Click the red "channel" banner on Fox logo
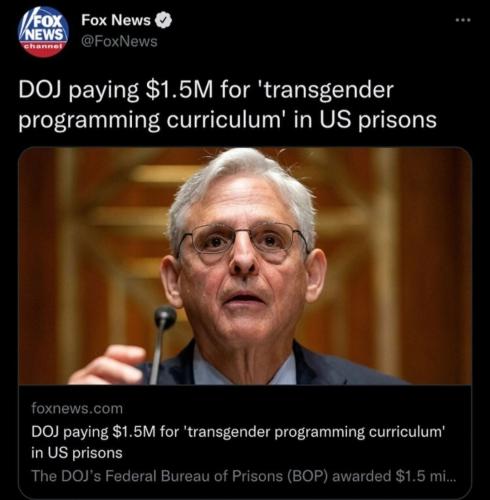The image size is (490, 500). tap(43, 46)
